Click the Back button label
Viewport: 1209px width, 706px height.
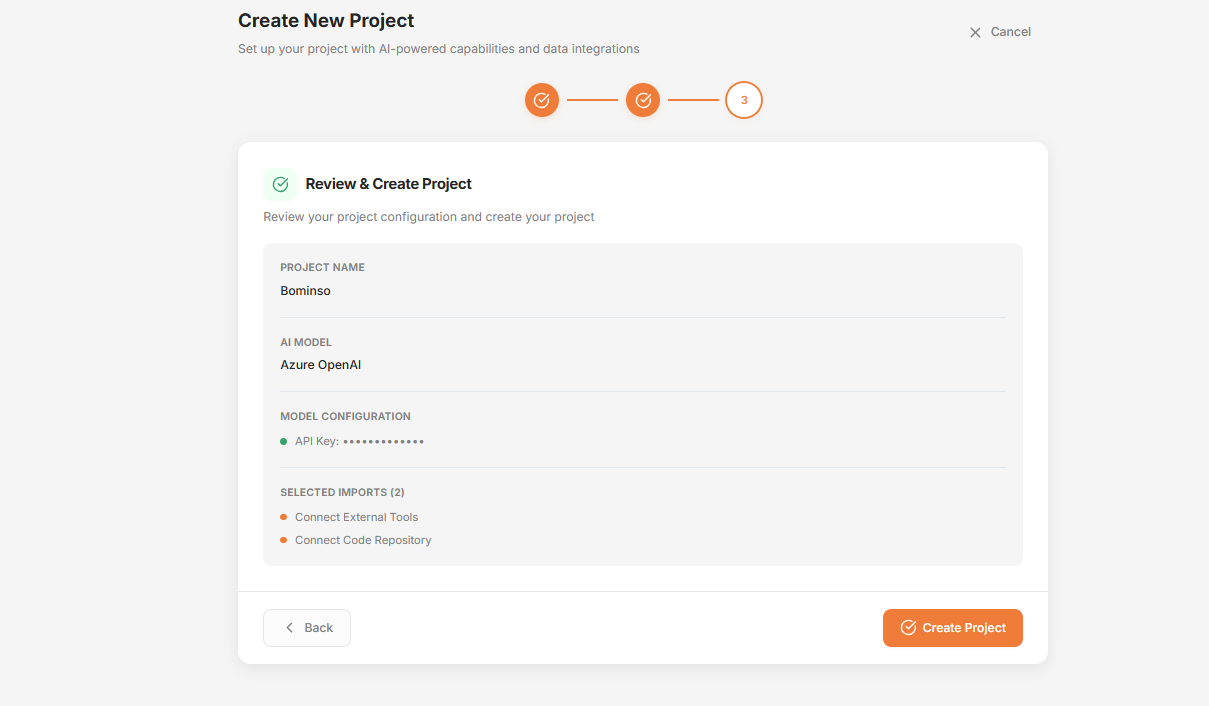(319, 628)
